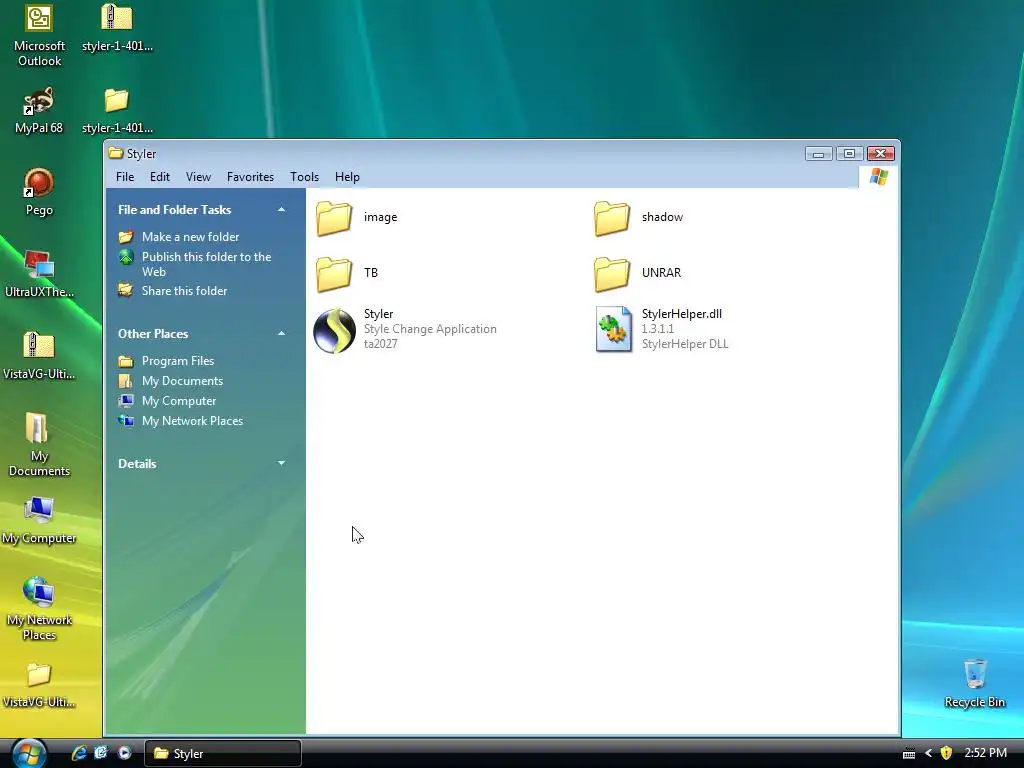Click the Start orb button
1024x768 pixels.
[29, 753]
